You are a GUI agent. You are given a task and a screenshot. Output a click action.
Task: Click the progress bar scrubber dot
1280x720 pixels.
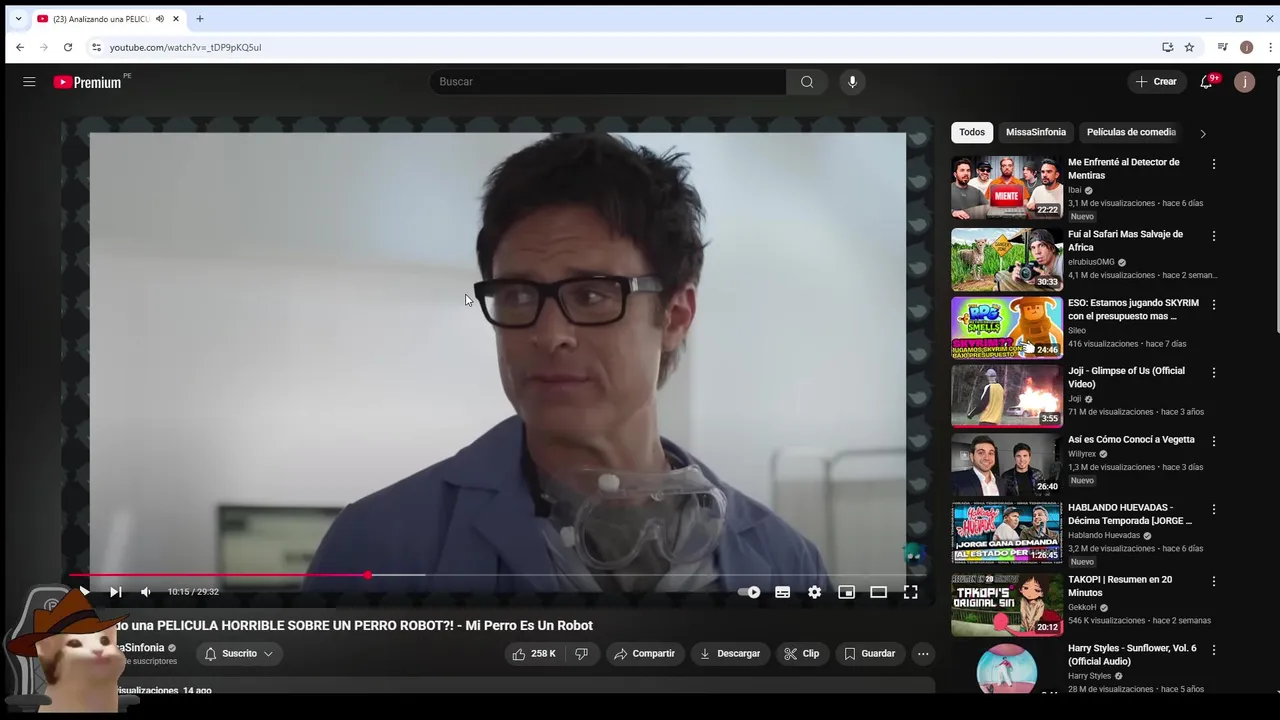click(368, 575)
